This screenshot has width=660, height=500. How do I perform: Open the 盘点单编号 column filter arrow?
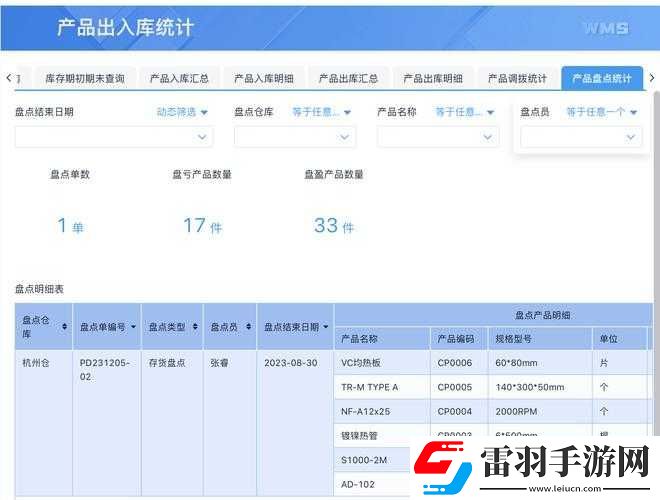pos(133,327)
